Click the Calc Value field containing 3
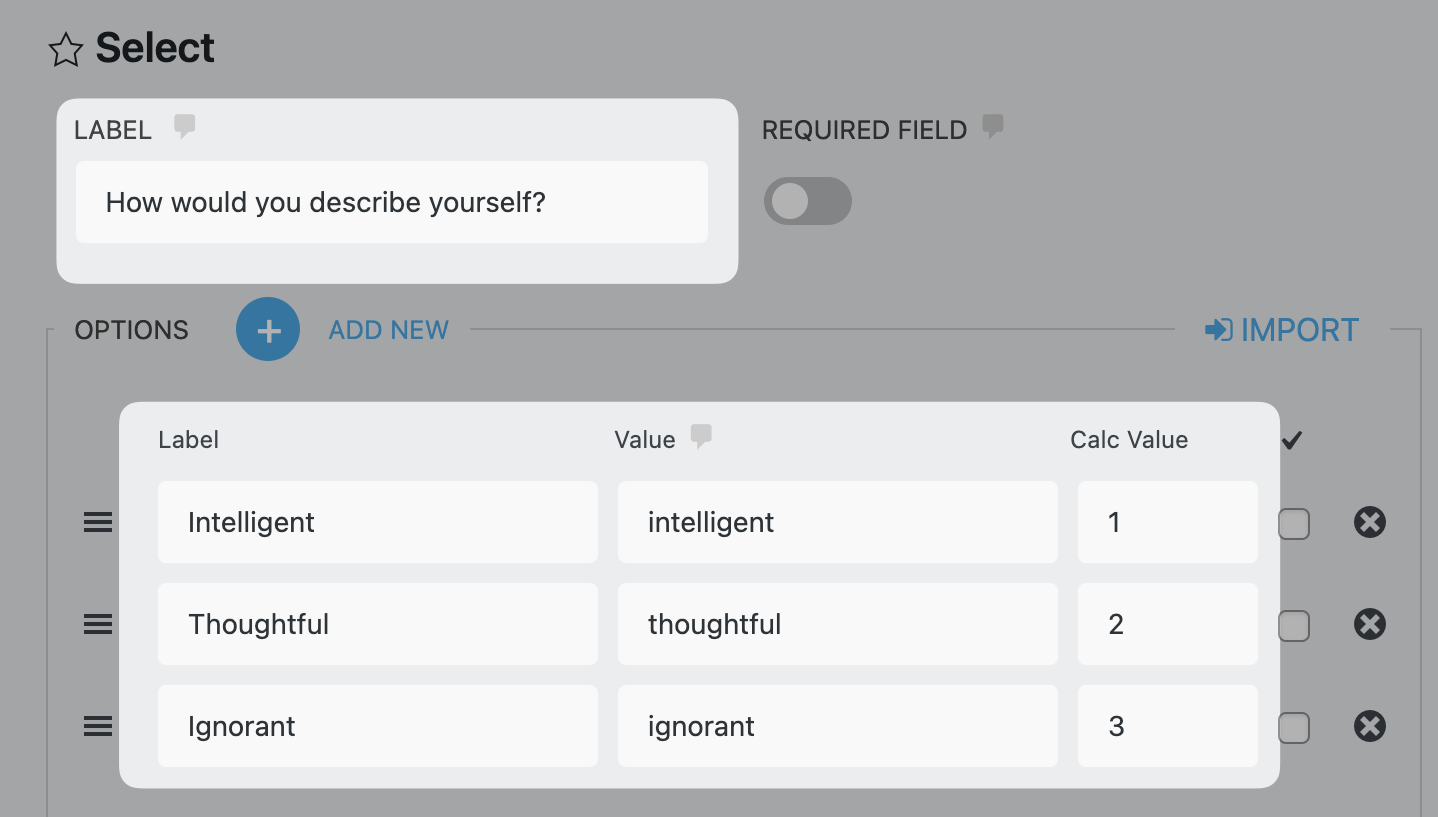The image size is (1438, 817). click(x=1167, y=726)
